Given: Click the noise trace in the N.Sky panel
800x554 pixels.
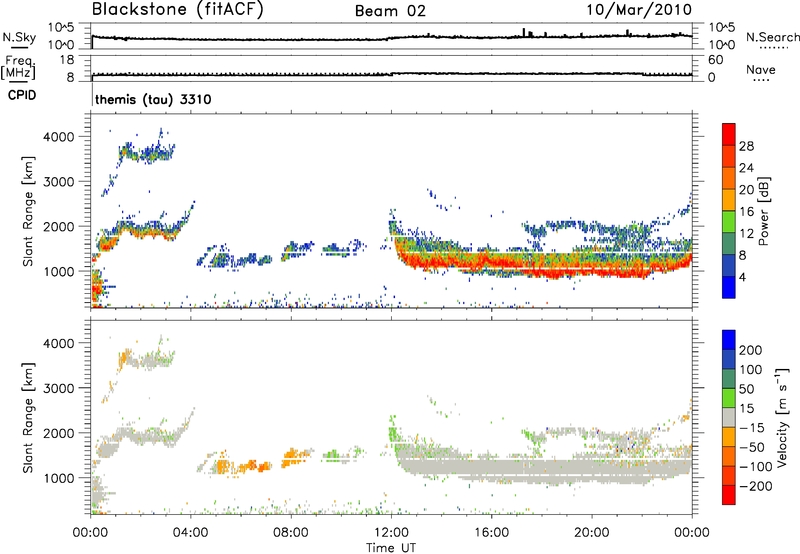Looking at the screenshot, I should pyautogui.click(x=391, y=38).
